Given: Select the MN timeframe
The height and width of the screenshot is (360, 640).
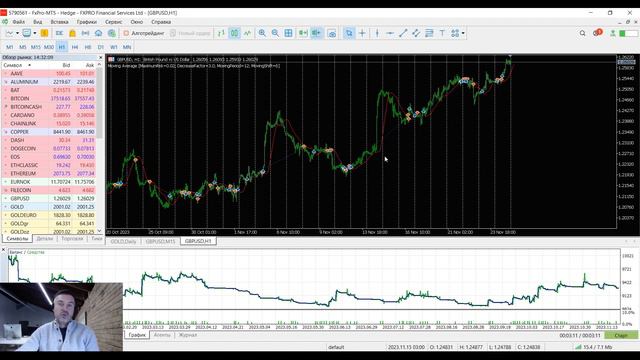Looking at the screenshot, I should tap(127, 47).
